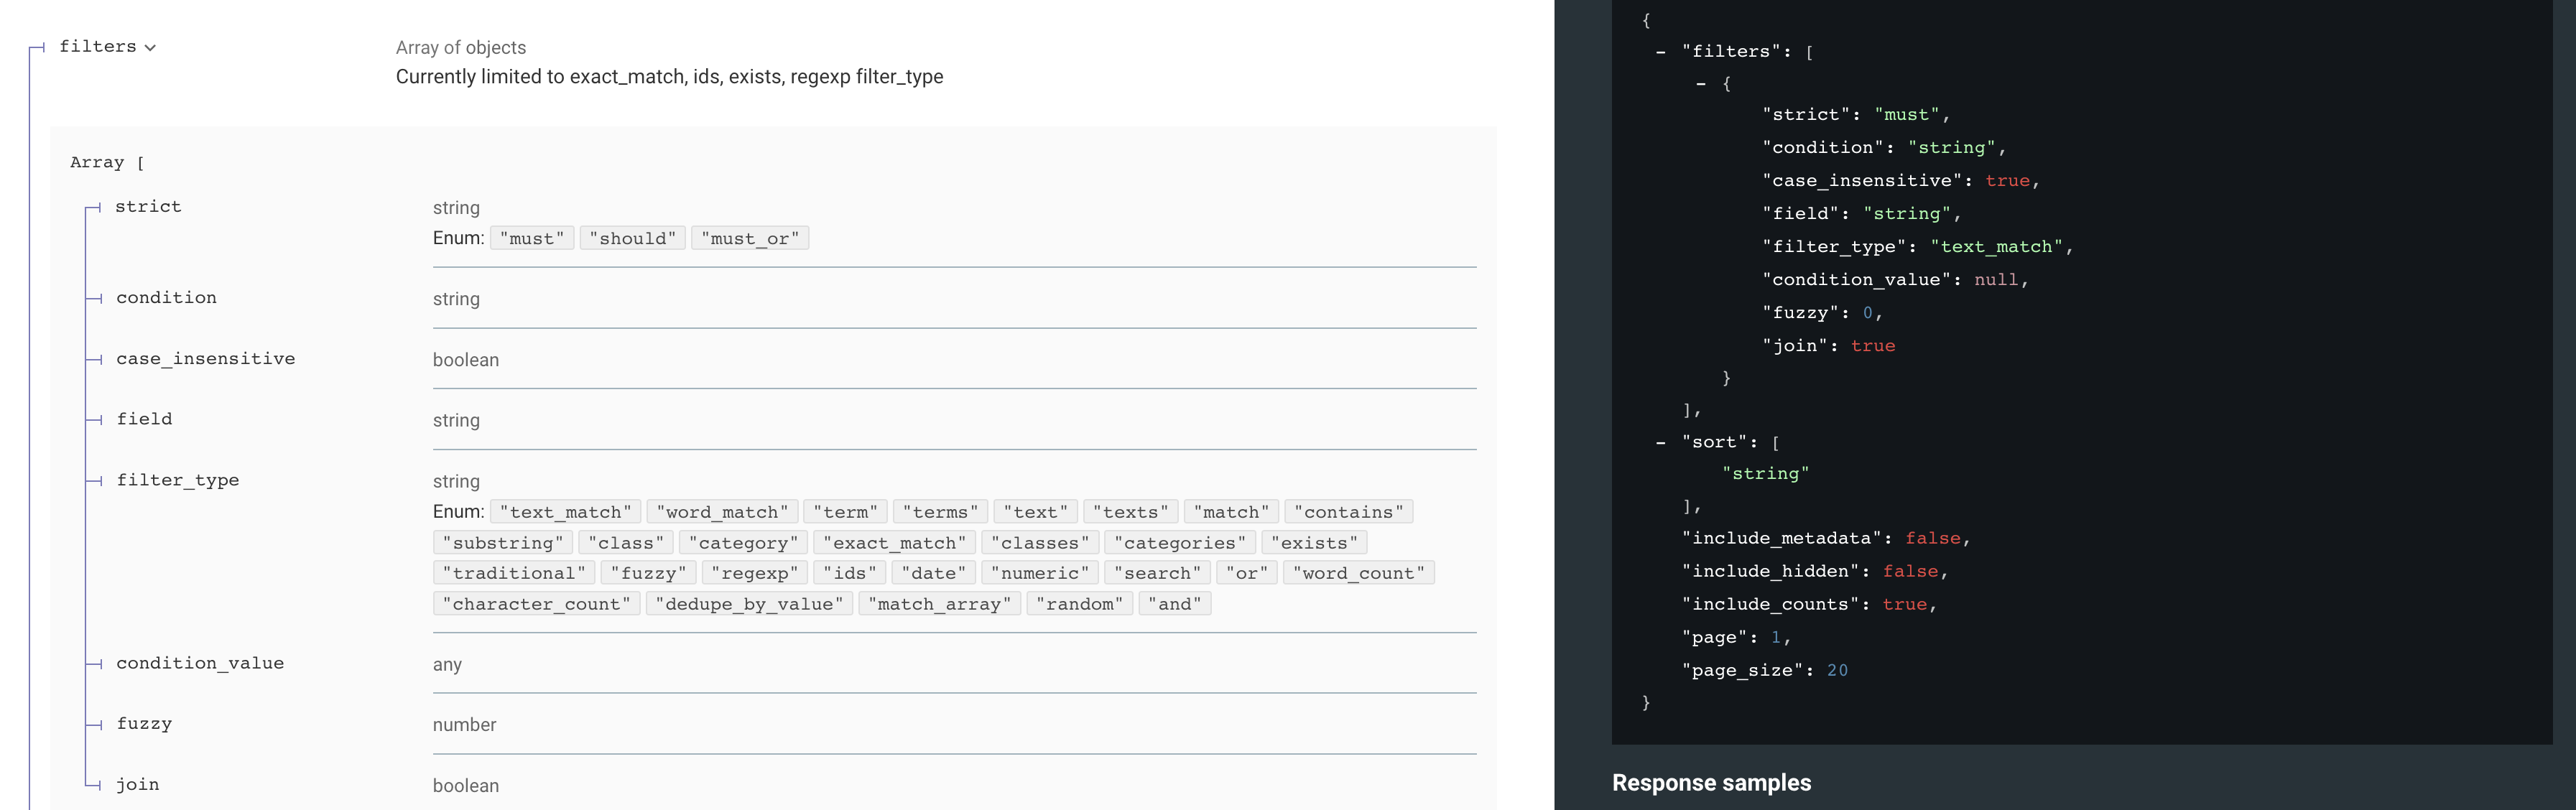
Task: Click the Response samples heading
Action: [1711, 783]
